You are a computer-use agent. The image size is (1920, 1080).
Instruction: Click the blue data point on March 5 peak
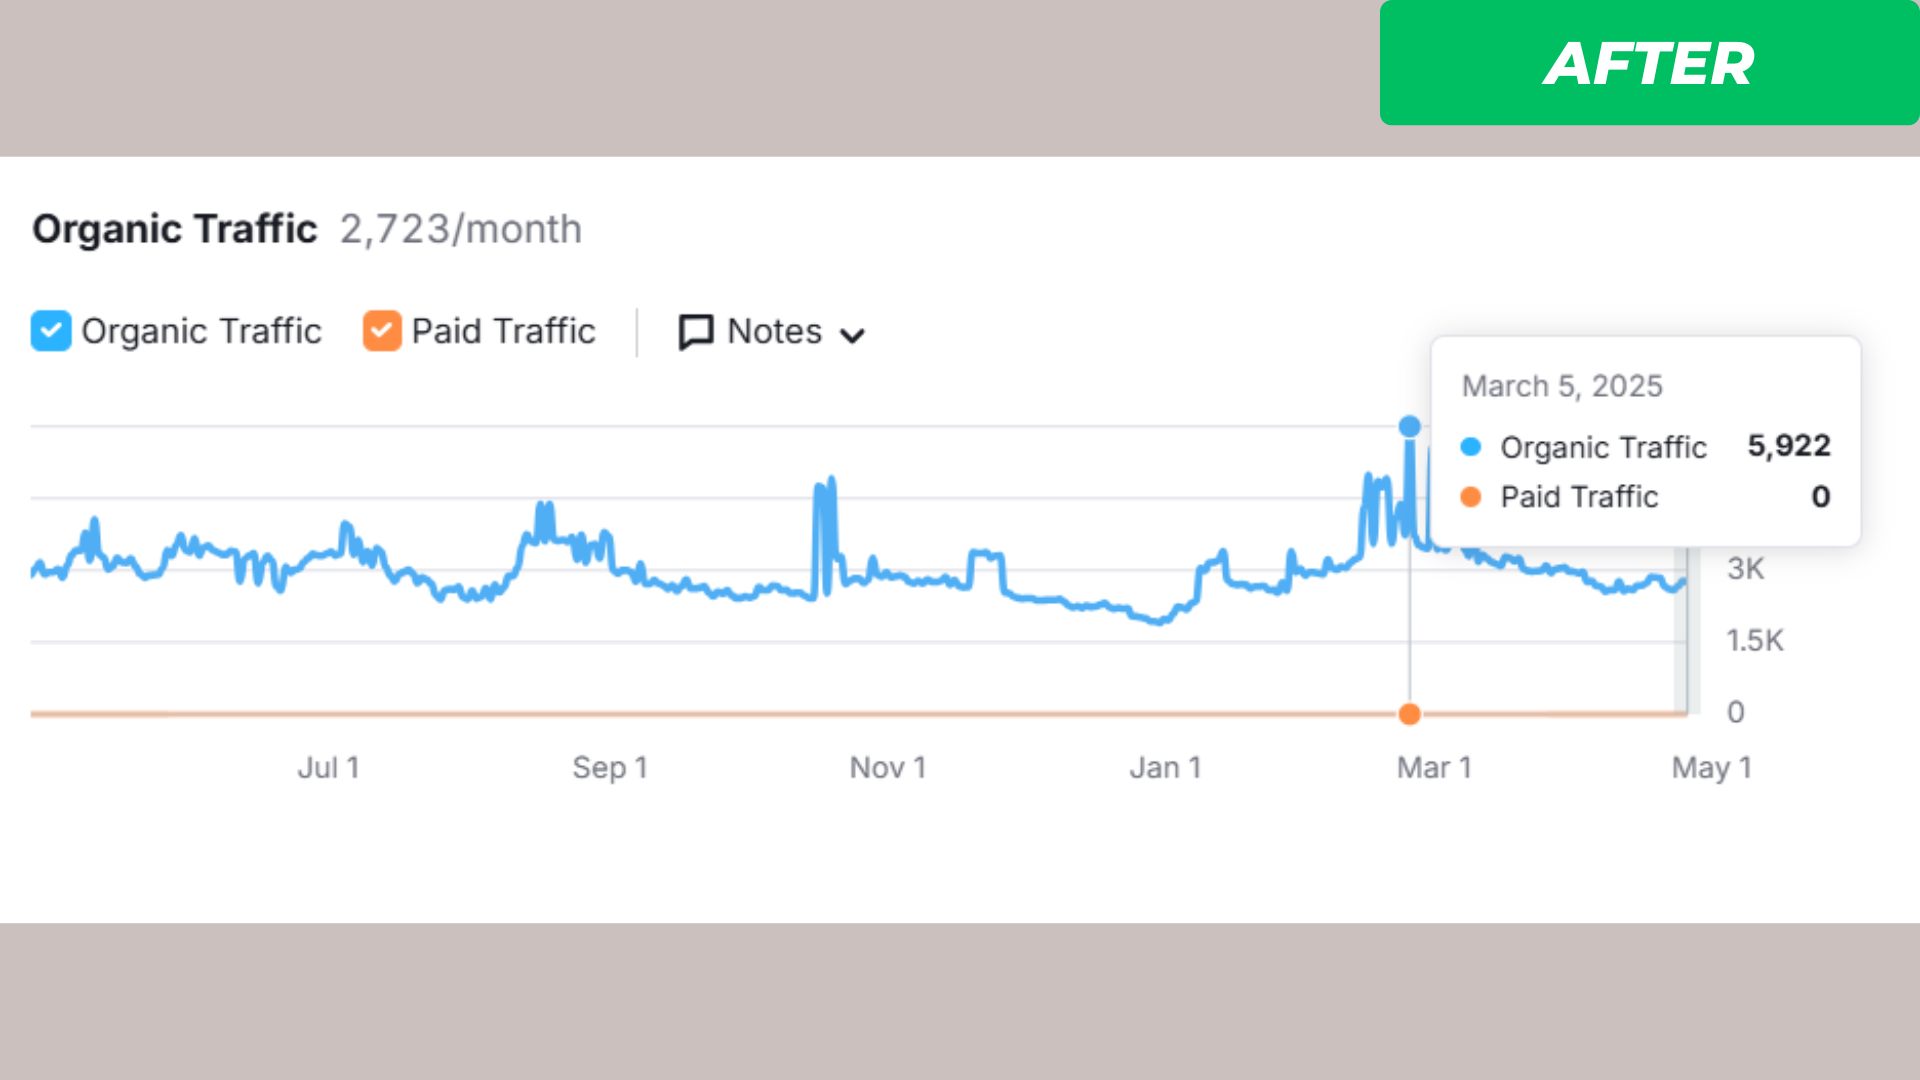pyautogui.click(x=1409, y=427)
